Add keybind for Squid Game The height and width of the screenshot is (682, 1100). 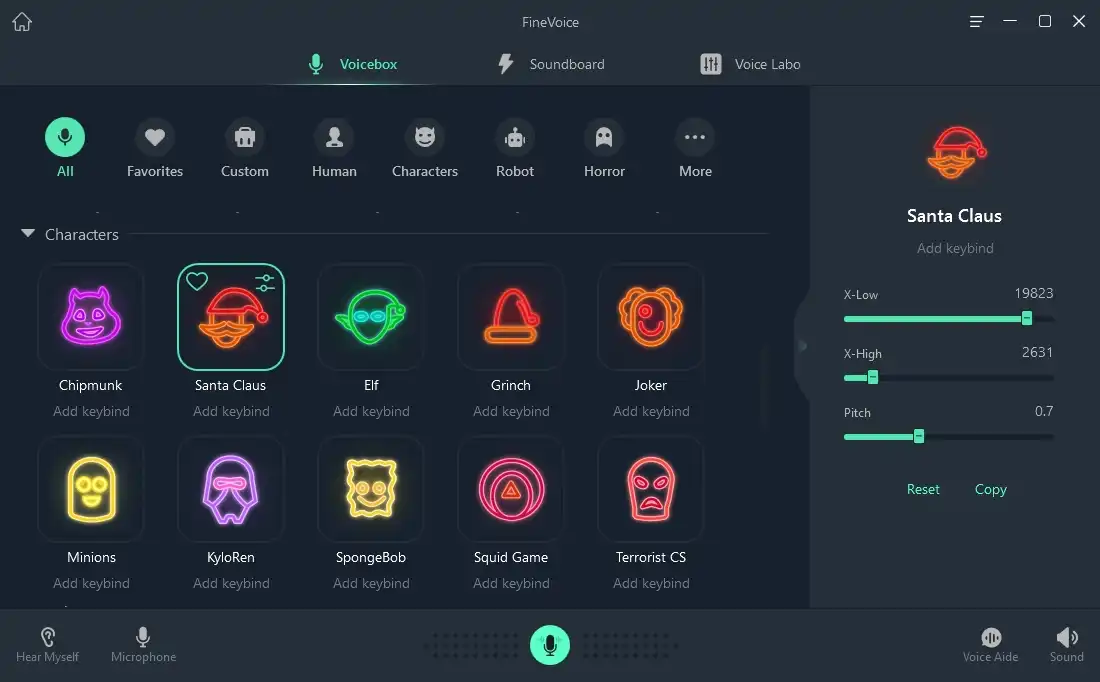click(511, 583)
